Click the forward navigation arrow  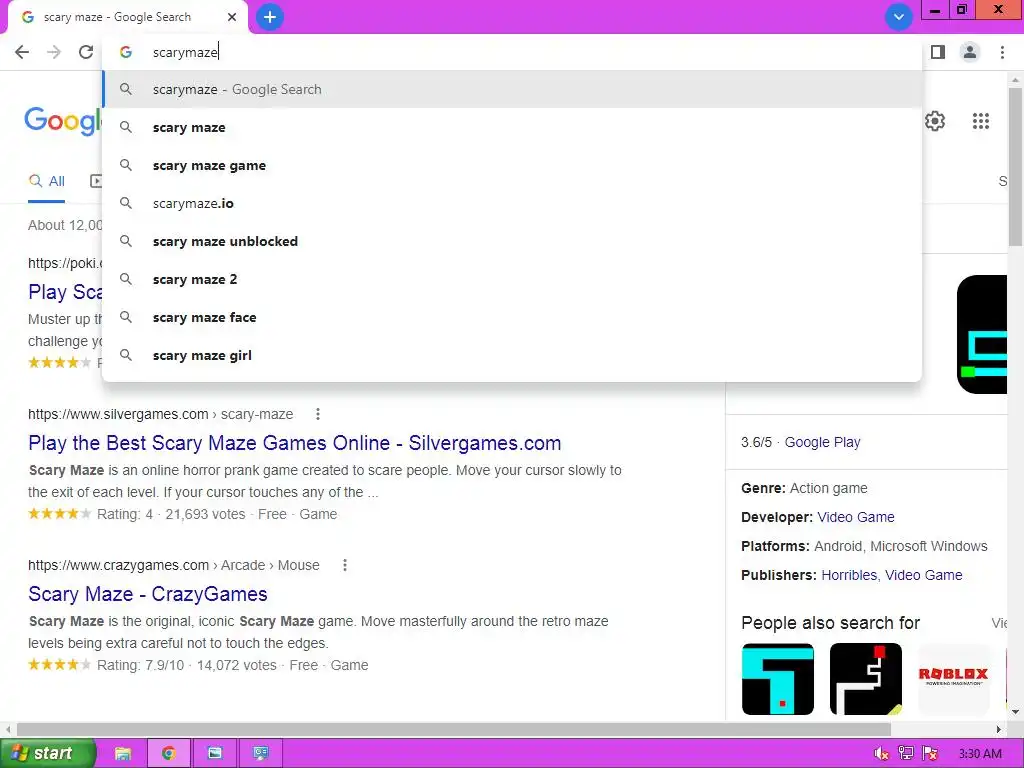(x=54, y=52)
